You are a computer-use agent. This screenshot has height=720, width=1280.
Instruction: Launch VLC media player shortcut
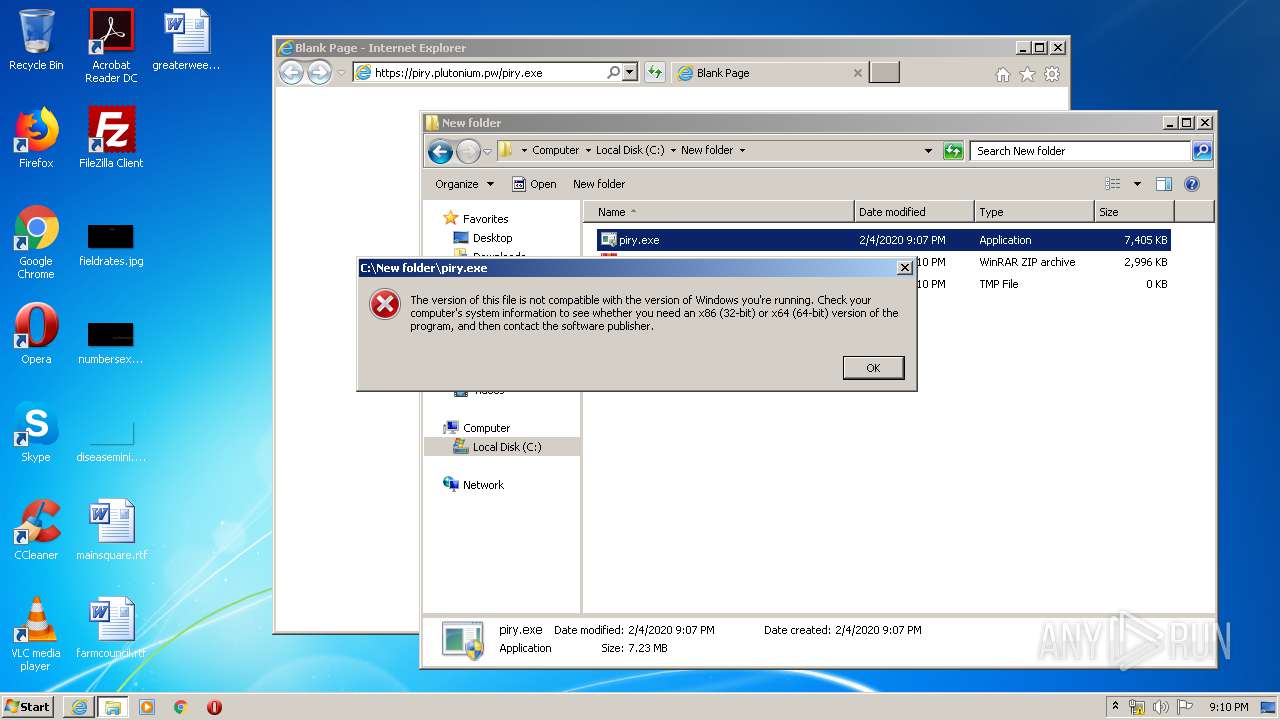point(36,634)
